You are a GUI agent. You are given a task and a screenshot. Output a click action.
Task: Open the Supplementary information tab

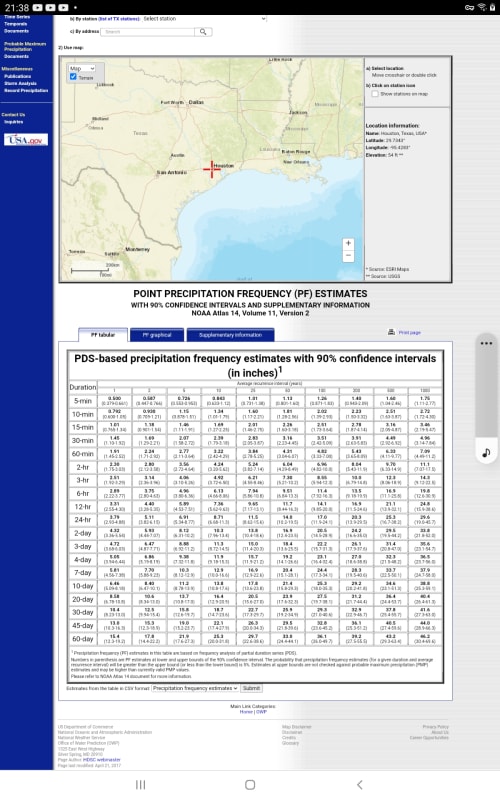tap(230, 335)
